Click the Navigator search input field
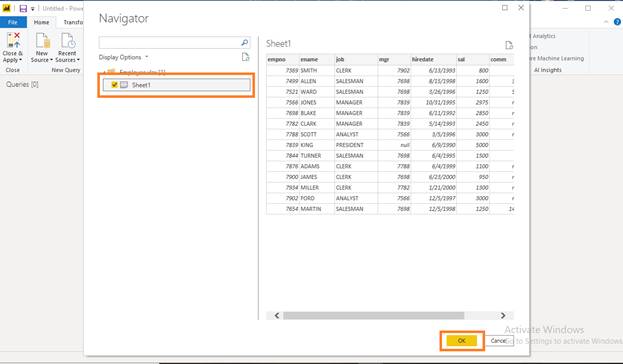Screen dimensions: 623x364 pos(170,43)
